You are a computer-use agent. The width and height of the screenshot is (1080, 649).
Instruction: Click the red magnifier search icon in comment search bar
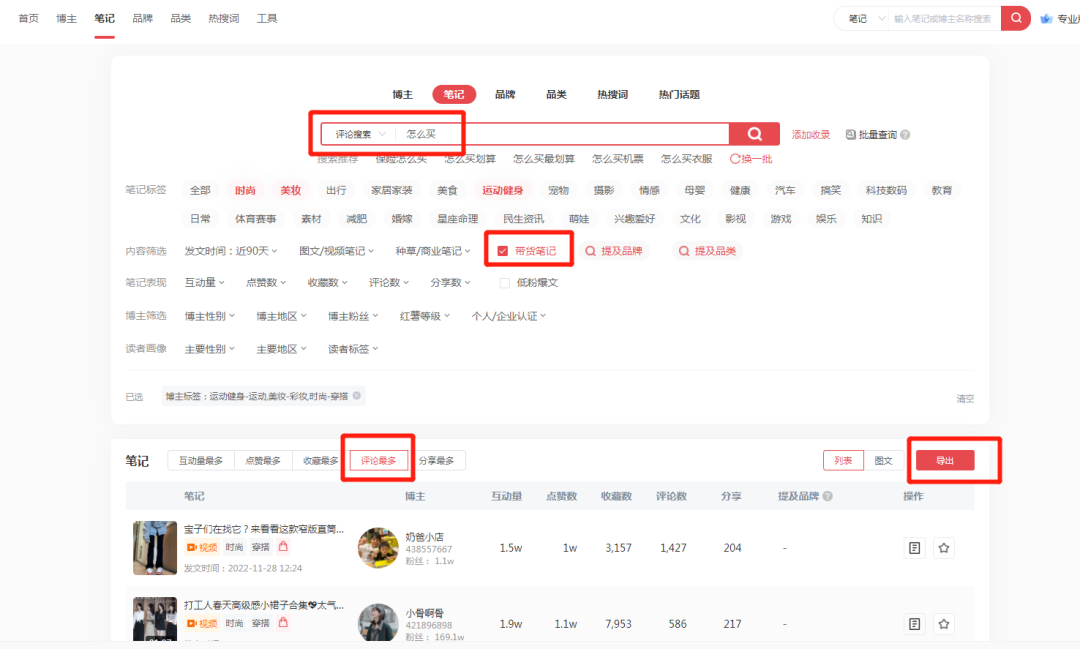coord(755,133)
